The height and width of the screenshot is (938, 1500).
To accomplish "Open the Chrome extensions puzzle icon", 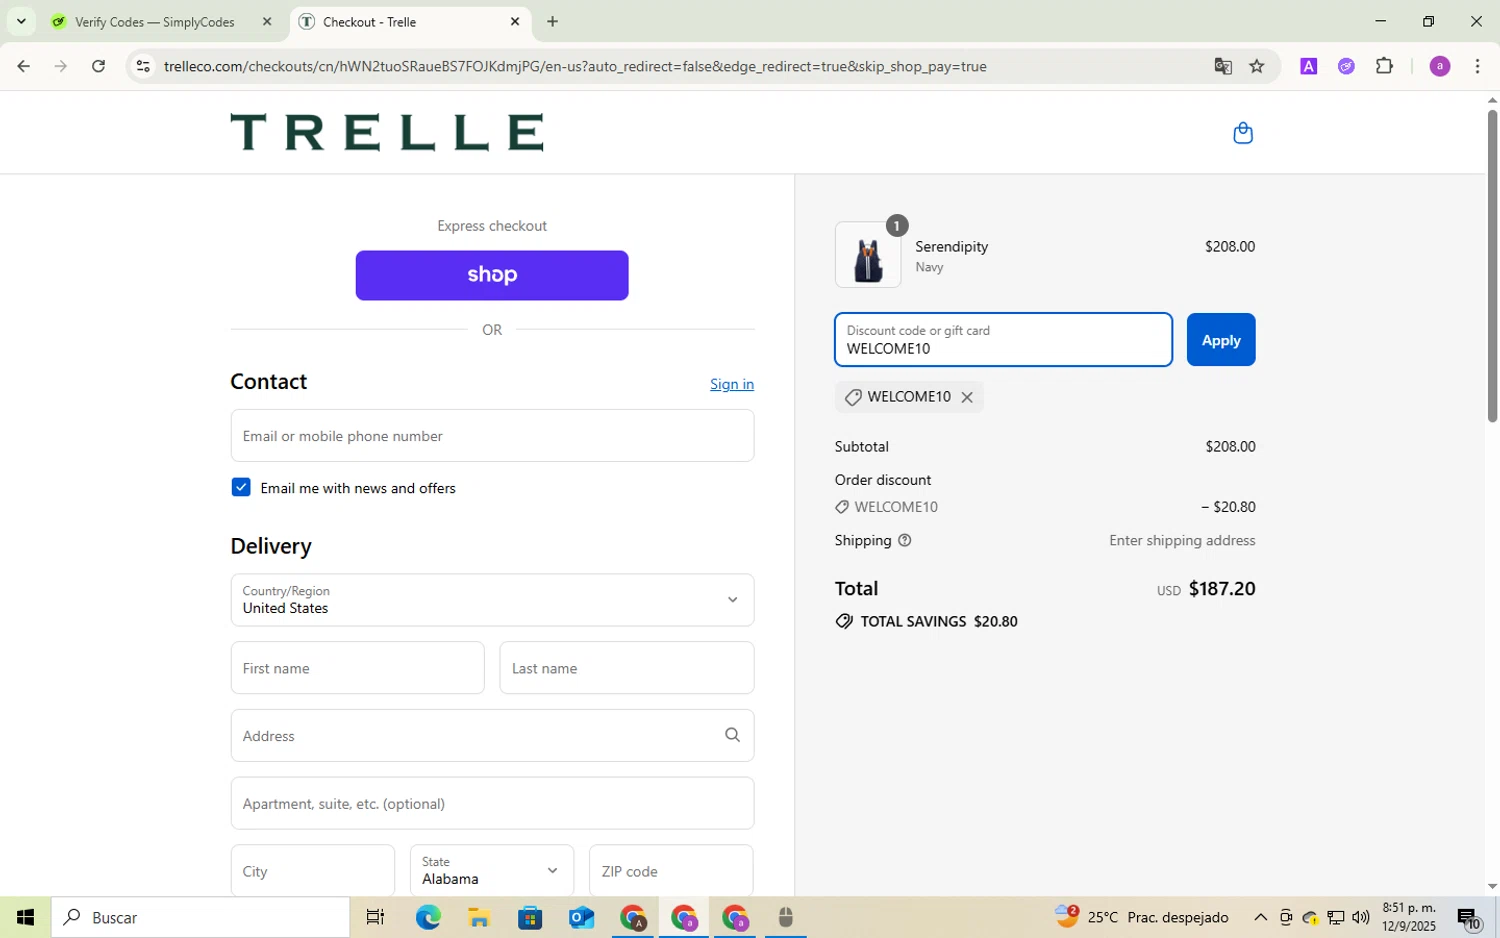I will click(x=1384, y=66).
